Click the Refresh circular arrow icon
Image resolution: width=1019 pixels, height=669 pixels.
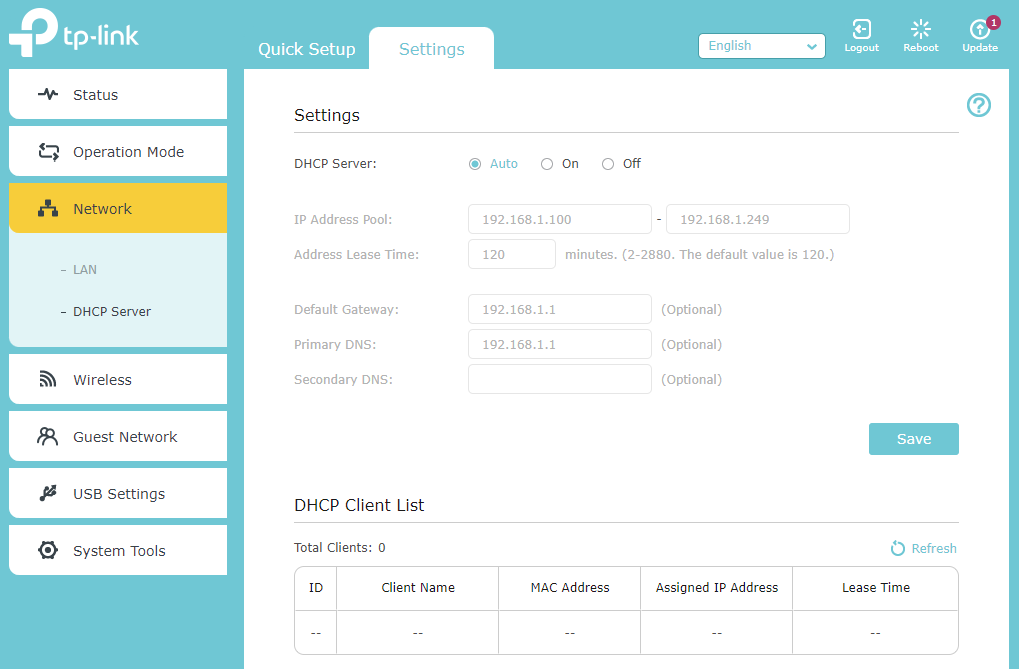[x=897, y=549]
